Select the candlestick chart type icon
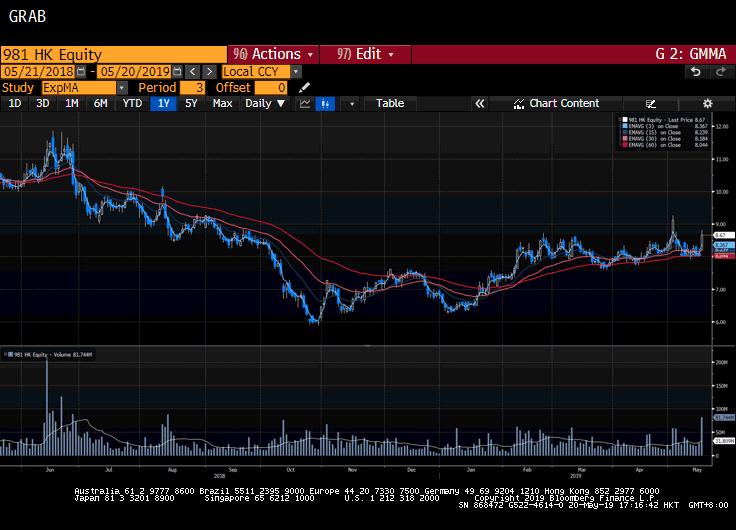 coord(325,103)
